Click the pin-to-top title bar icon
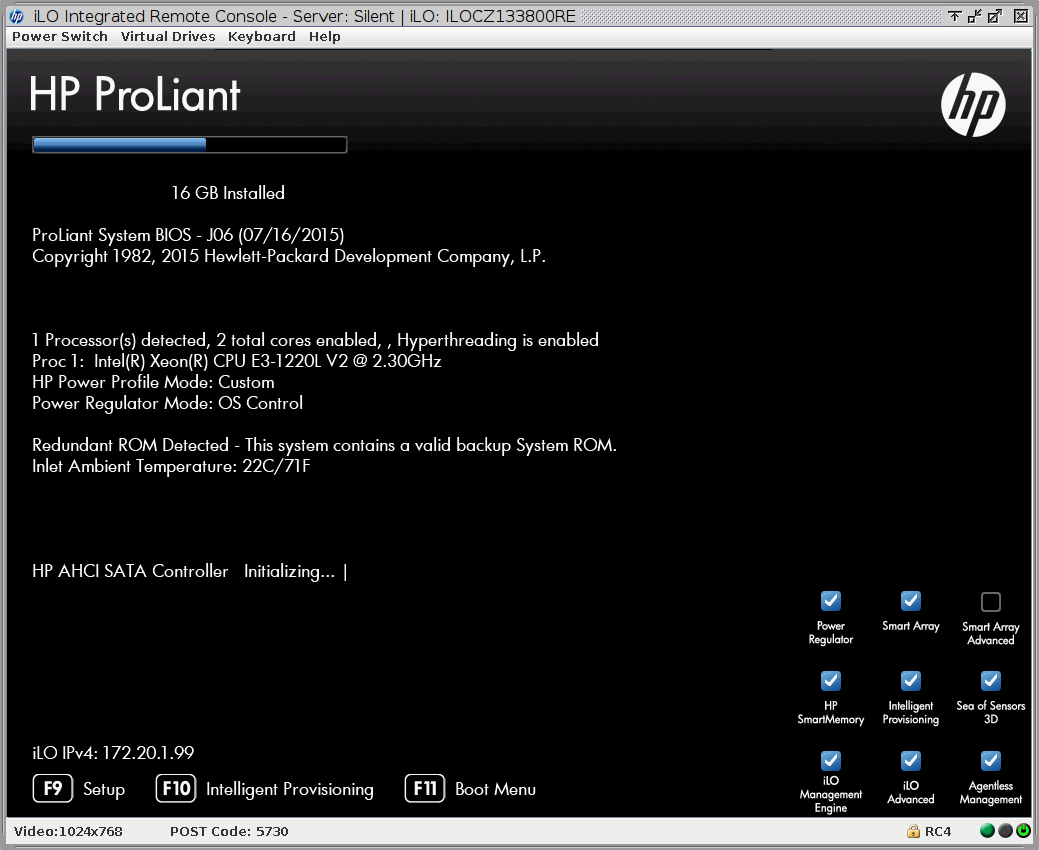The height and width of the screenshot is (850, 1039). [x=954, y=16]
